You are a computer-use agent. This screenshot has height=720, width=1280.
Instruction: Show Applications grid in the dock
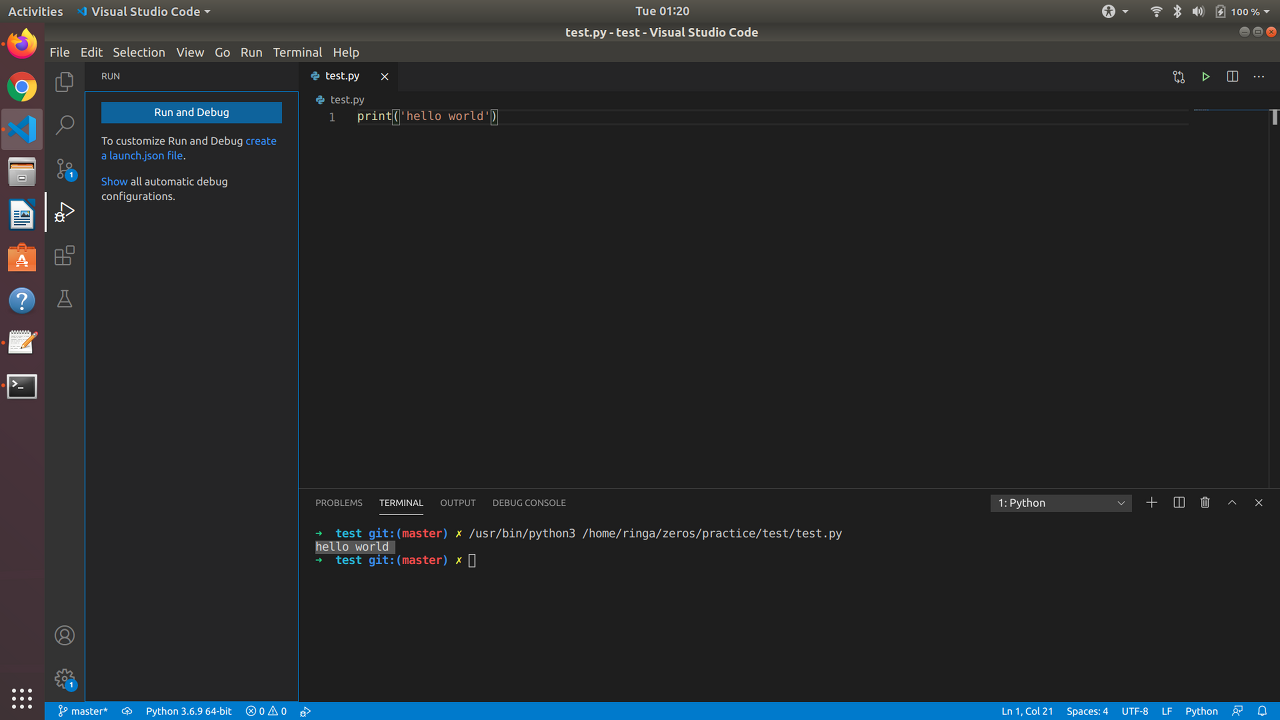22,698
